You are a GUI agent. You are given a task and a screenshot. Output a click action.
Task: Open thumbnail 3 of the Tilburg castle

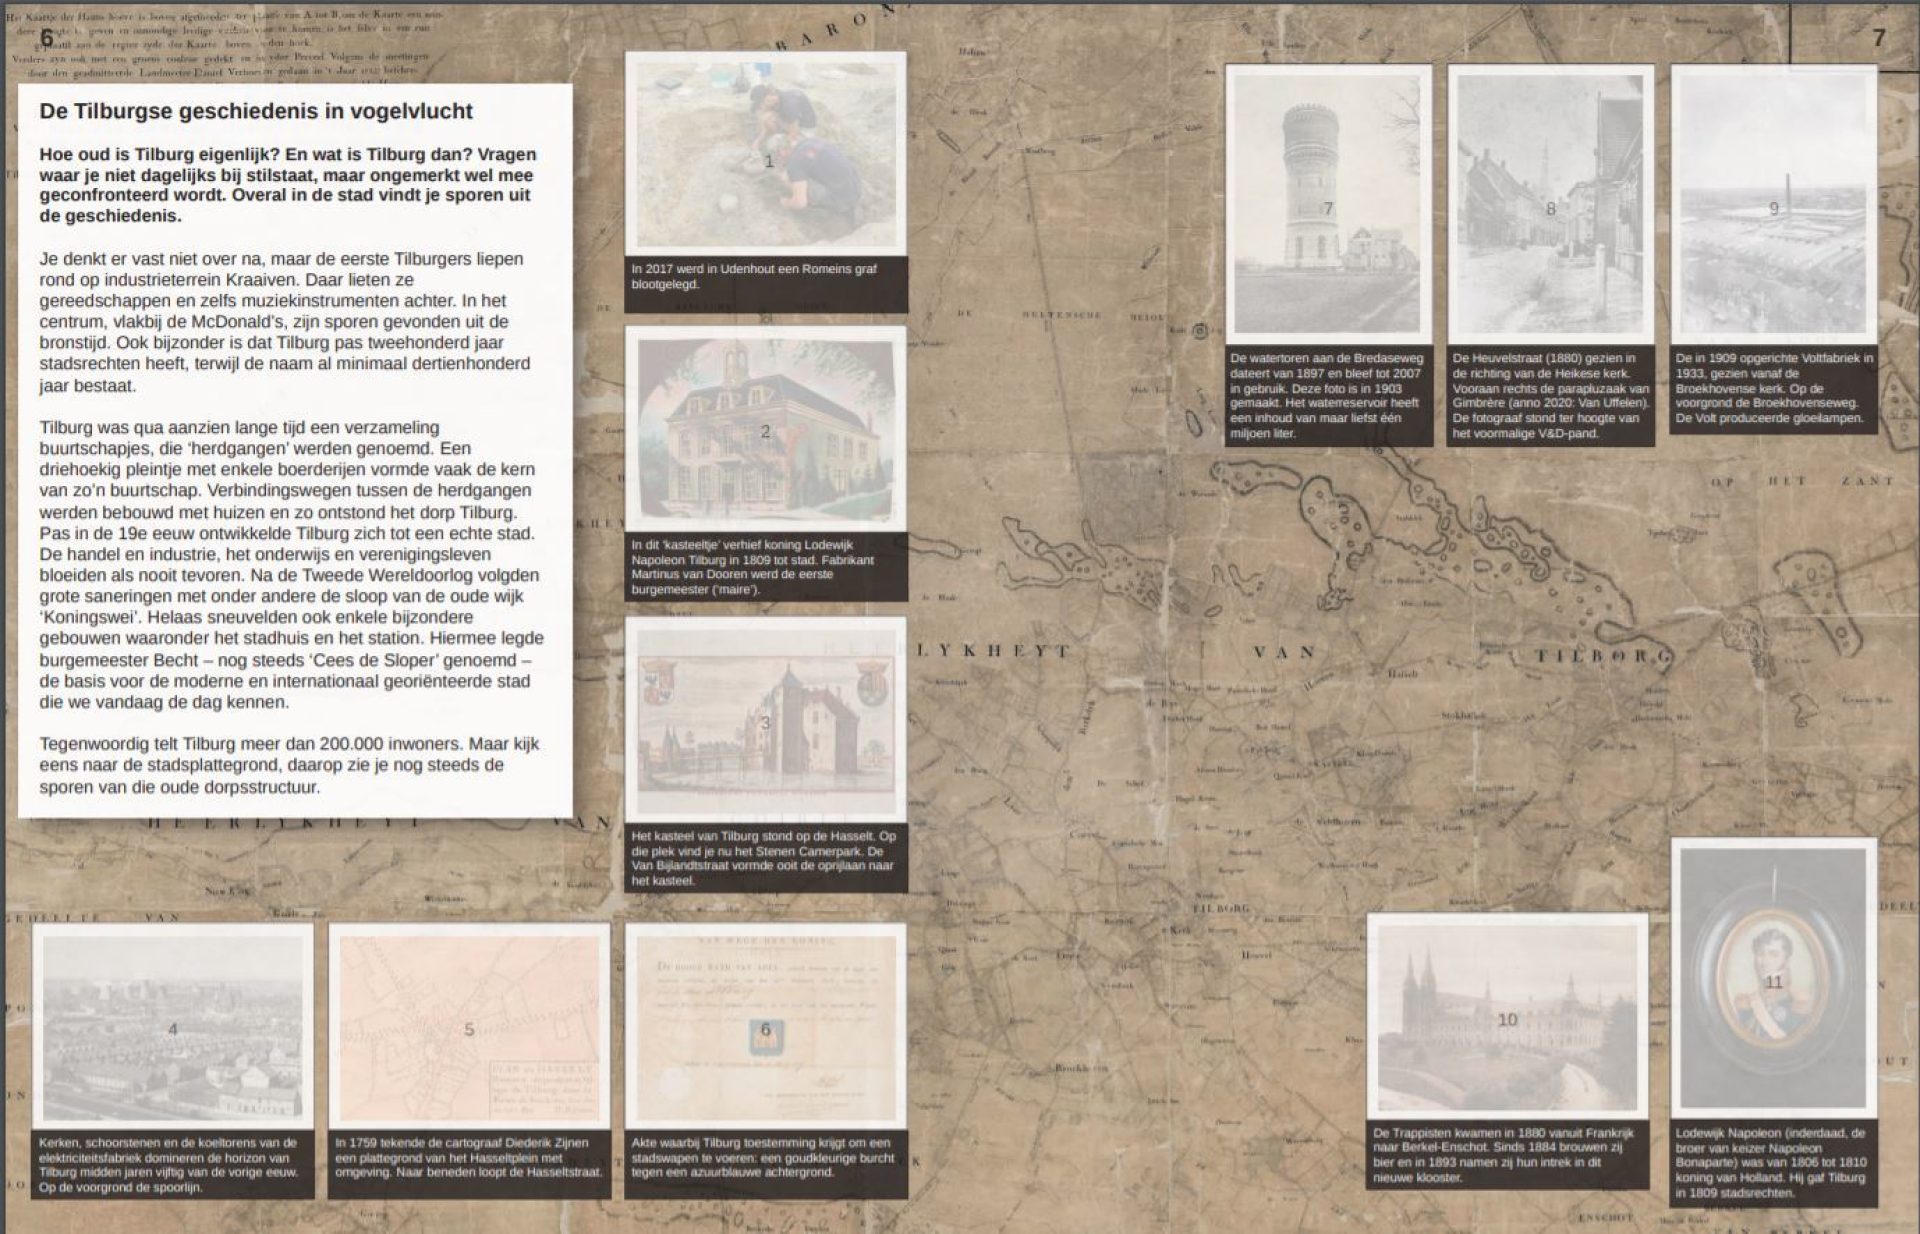[766, 720]
